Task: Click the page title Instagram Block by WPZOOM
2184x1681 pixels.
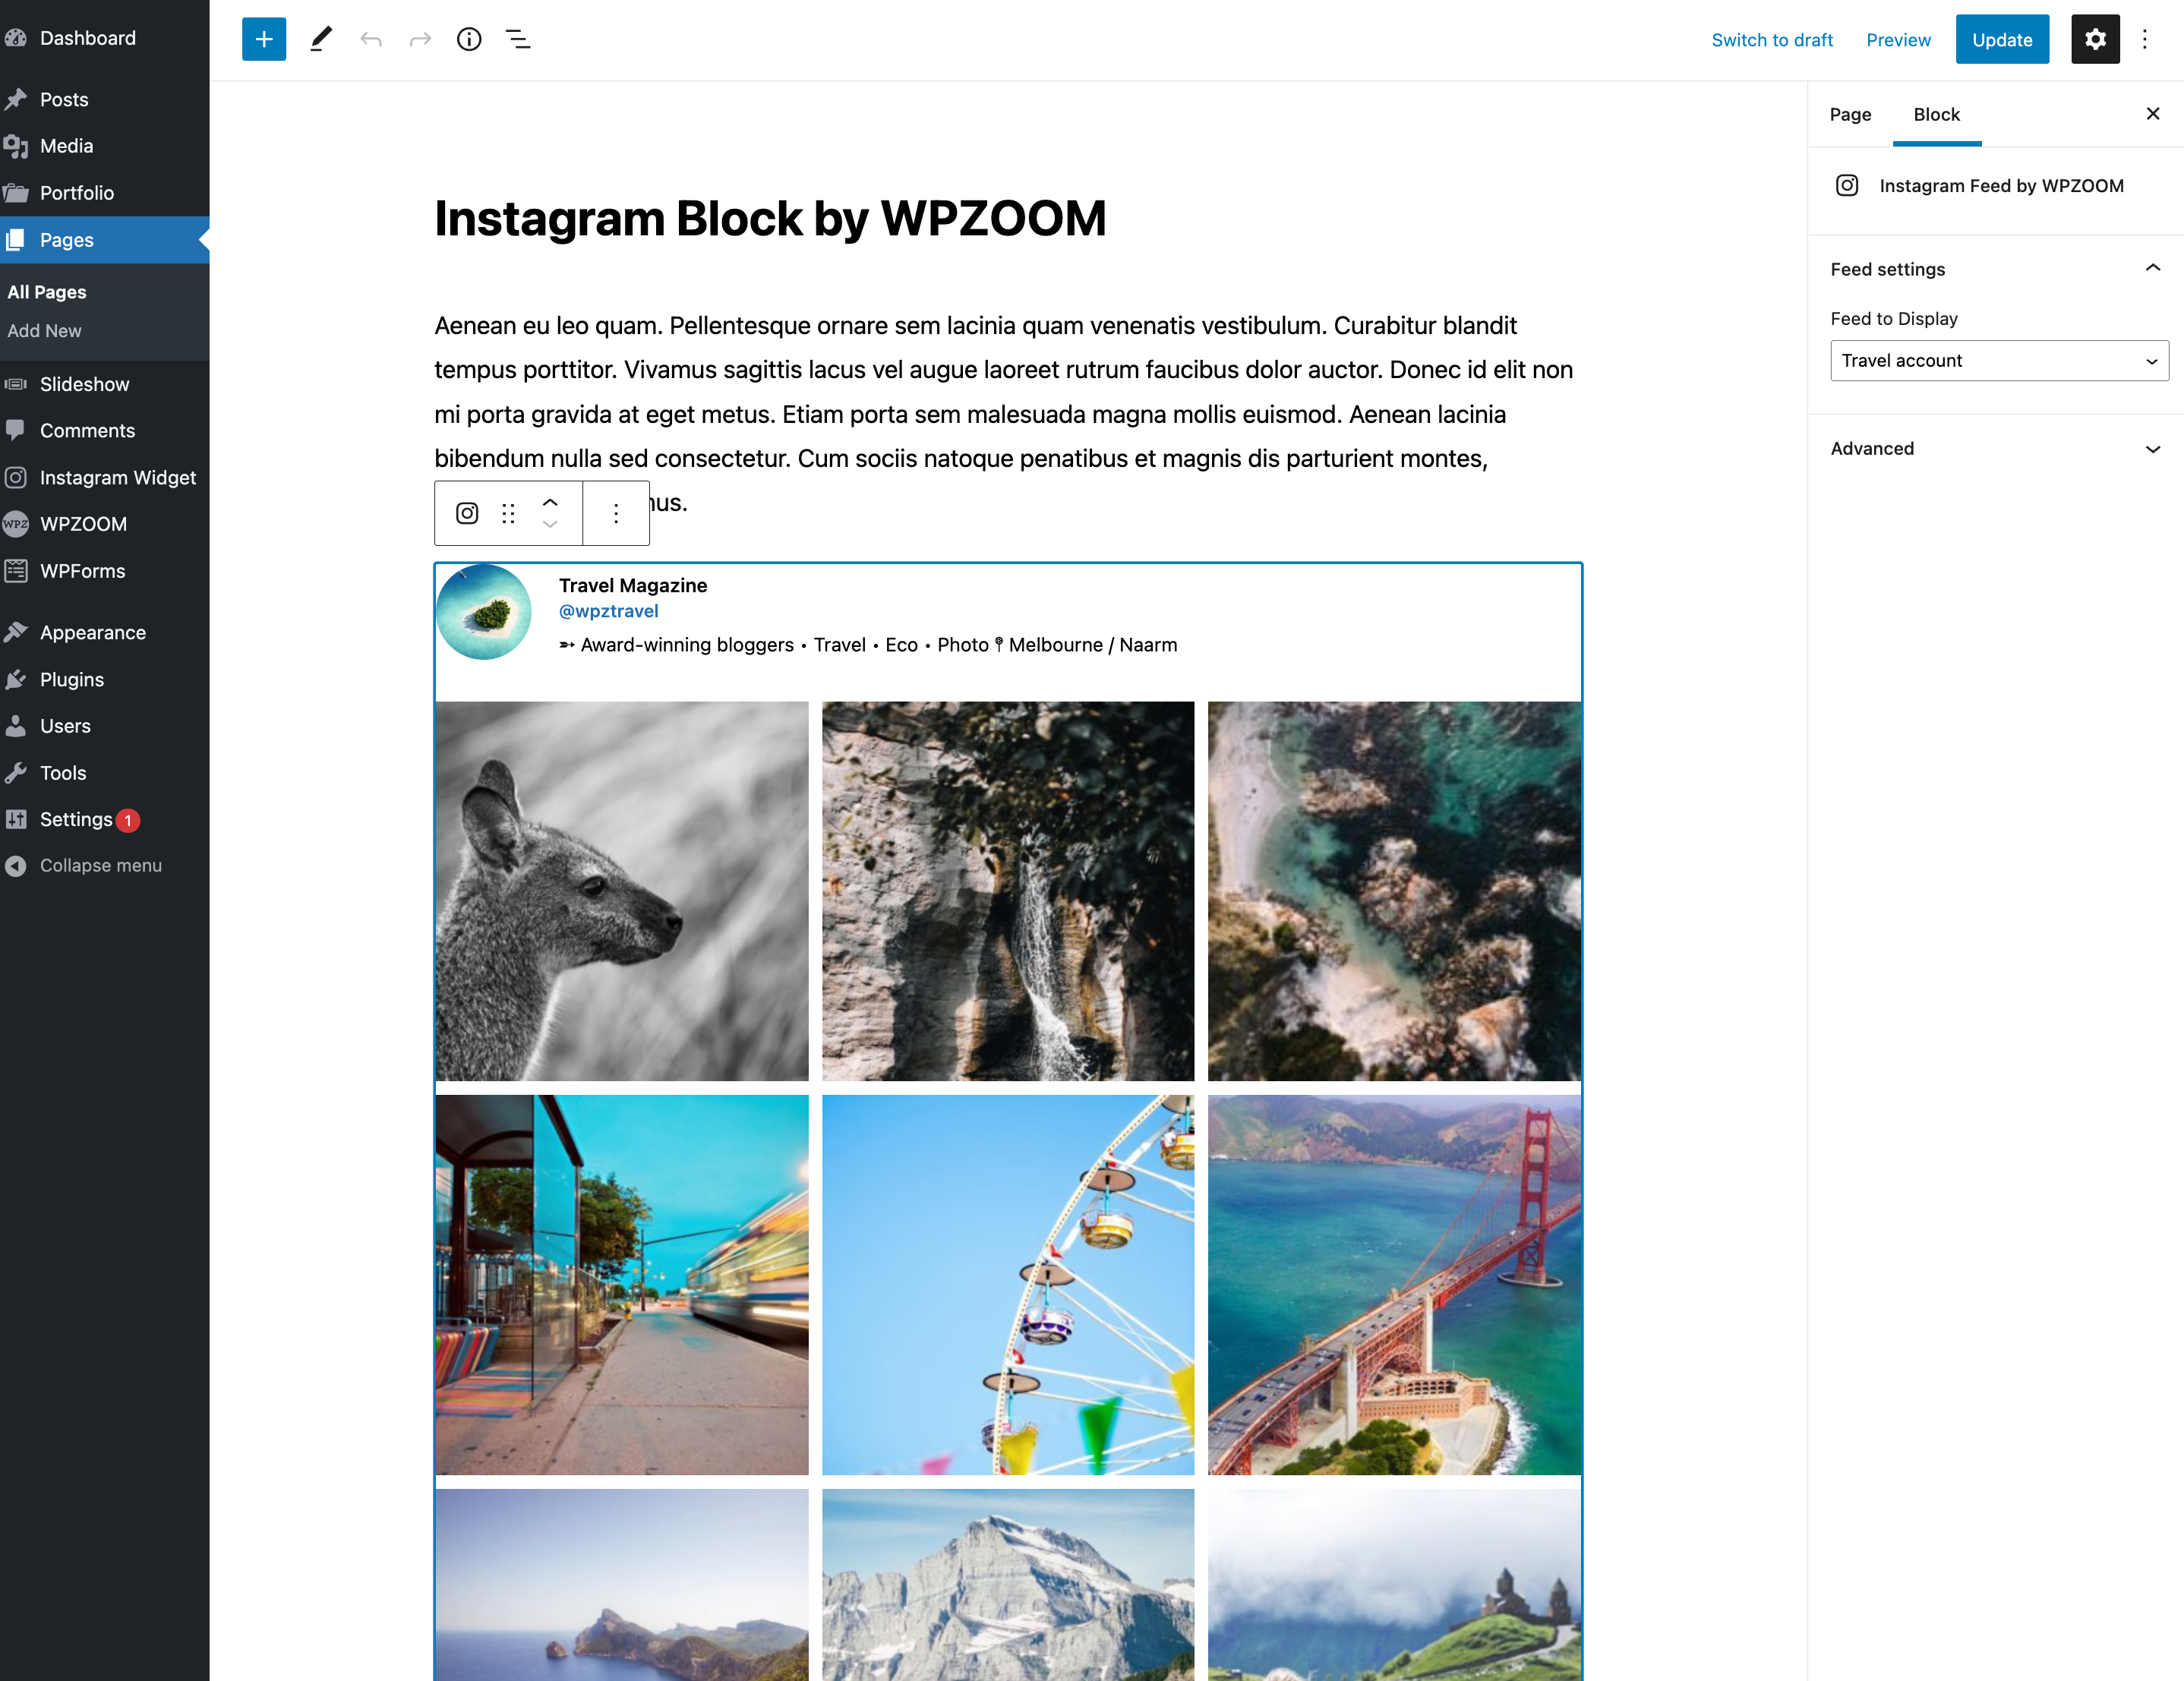Action: [770, 218]
